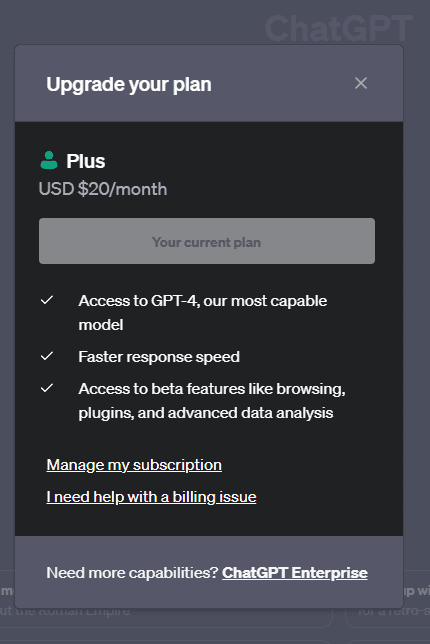This screenshot has width=430, height=644.
Task: Click the Upgrade your plan title
Action: 129,85
